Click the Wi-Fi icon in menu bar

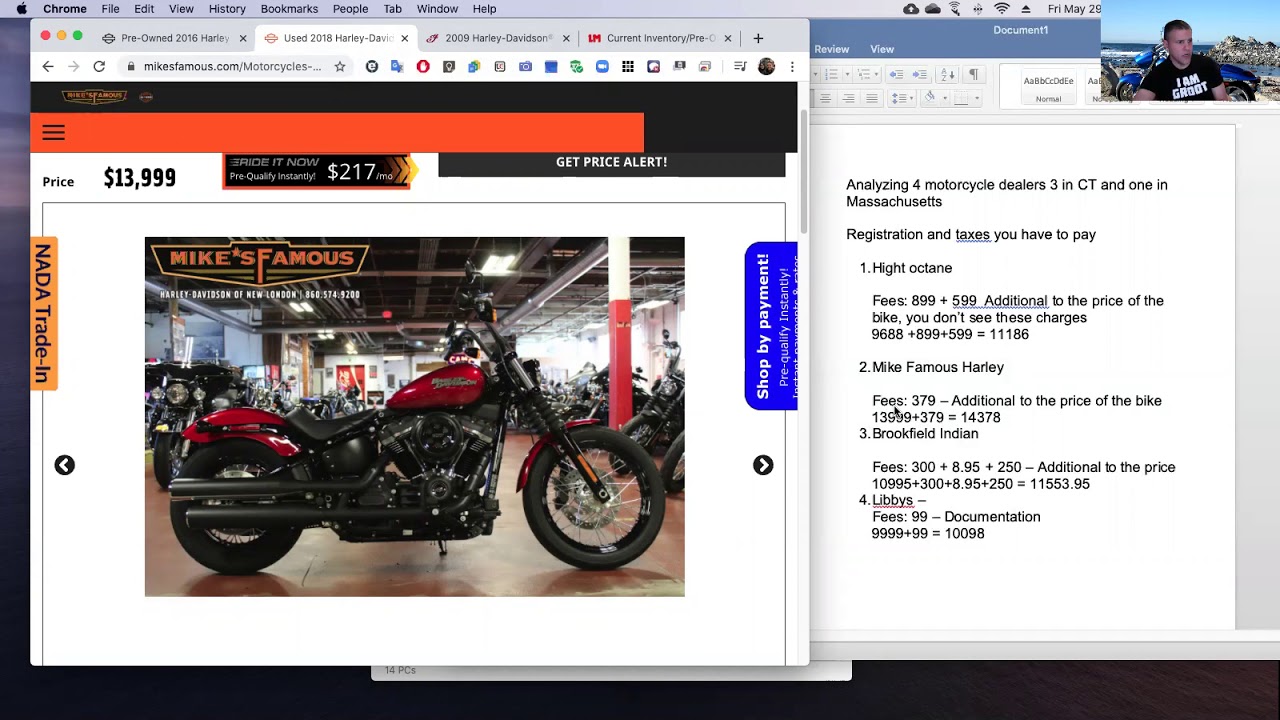pos(1002,9)
